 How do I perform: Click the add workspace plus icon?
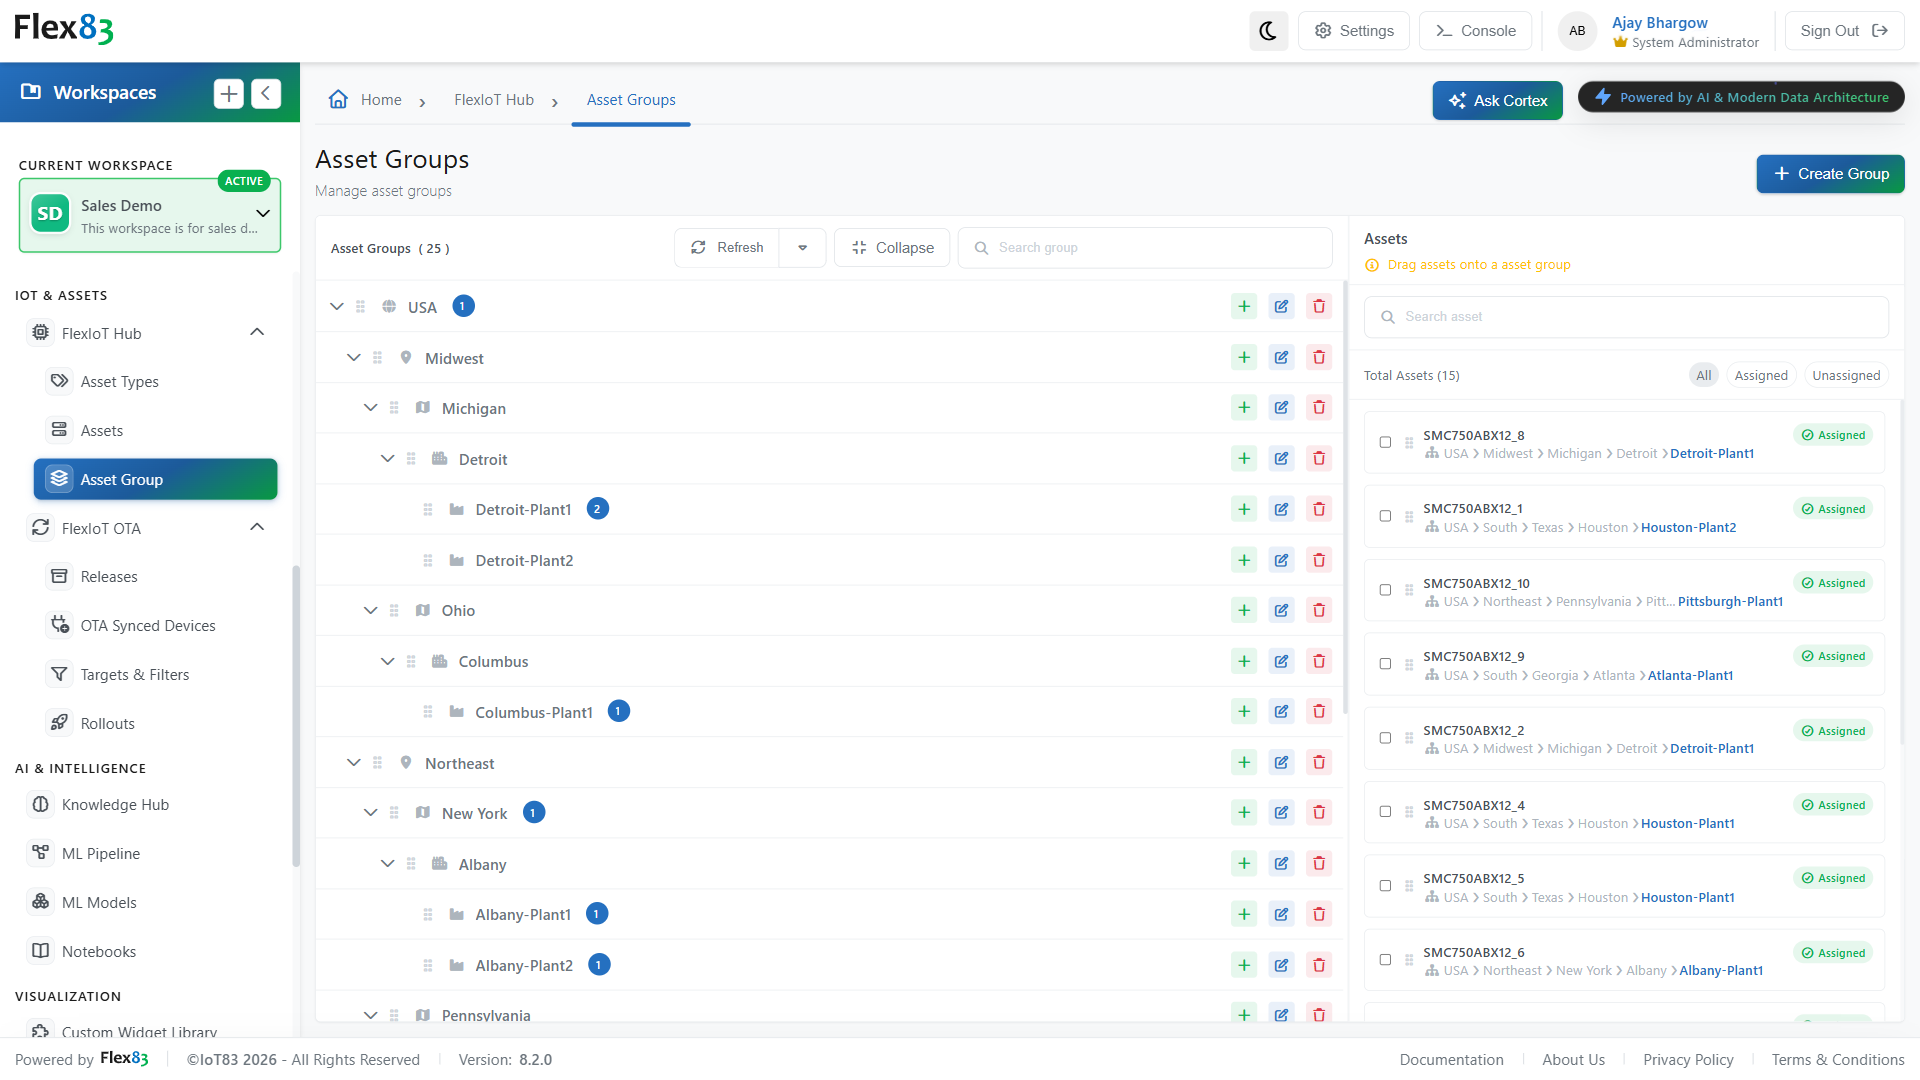click(x=229, y=93)
